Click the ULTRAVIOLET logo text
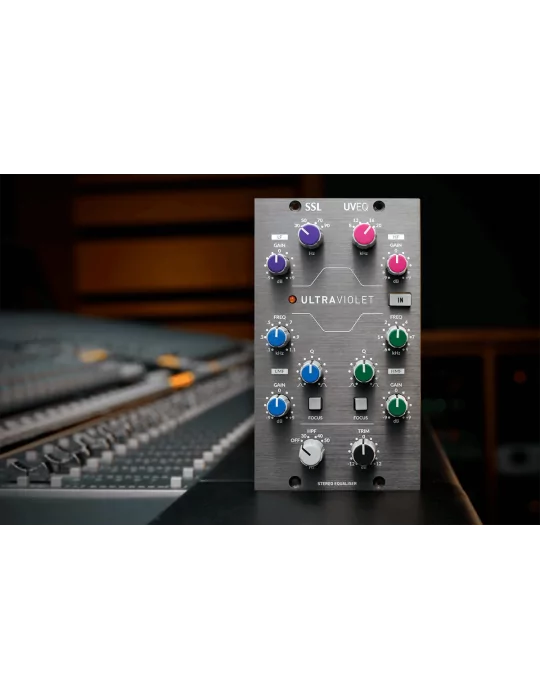 [x=337, y=300]
